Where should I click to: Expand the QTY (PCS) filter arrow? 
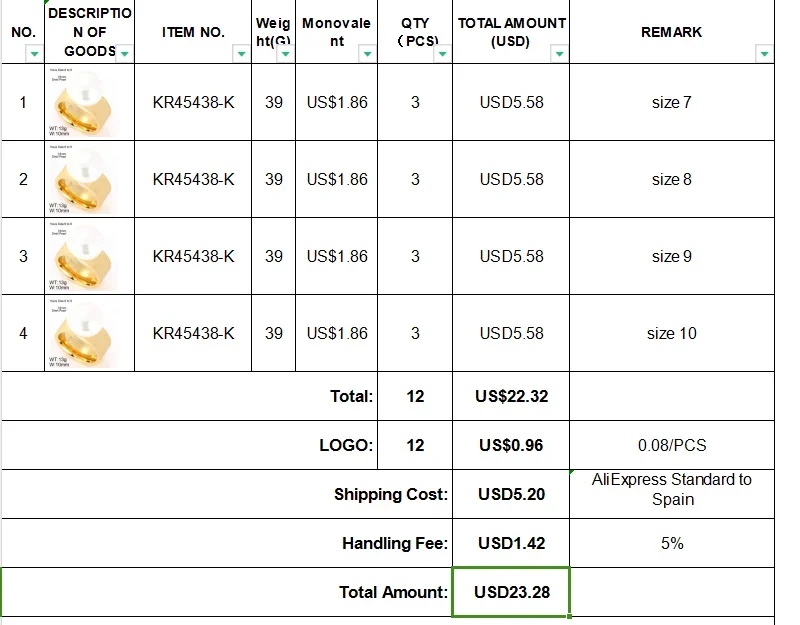tap(442, 54)
